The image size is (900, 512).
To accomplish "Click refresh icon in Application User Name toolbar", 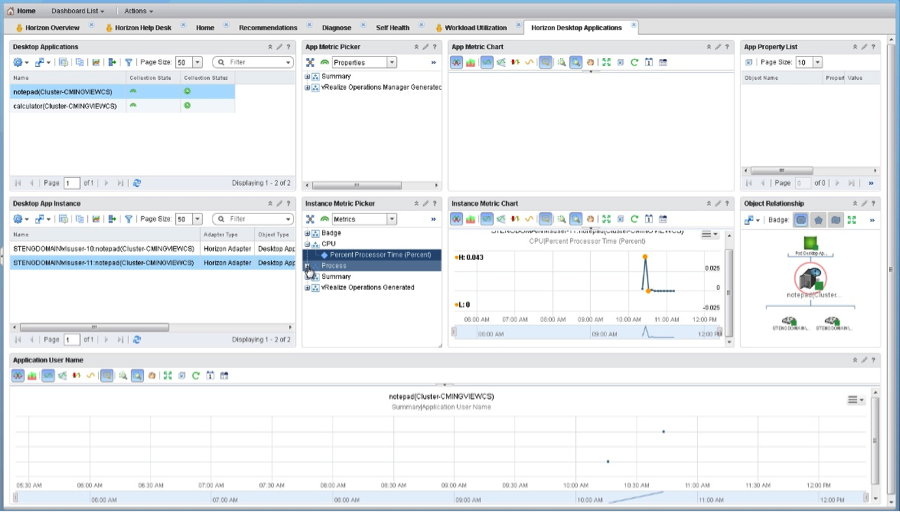I will coord(196,375).
